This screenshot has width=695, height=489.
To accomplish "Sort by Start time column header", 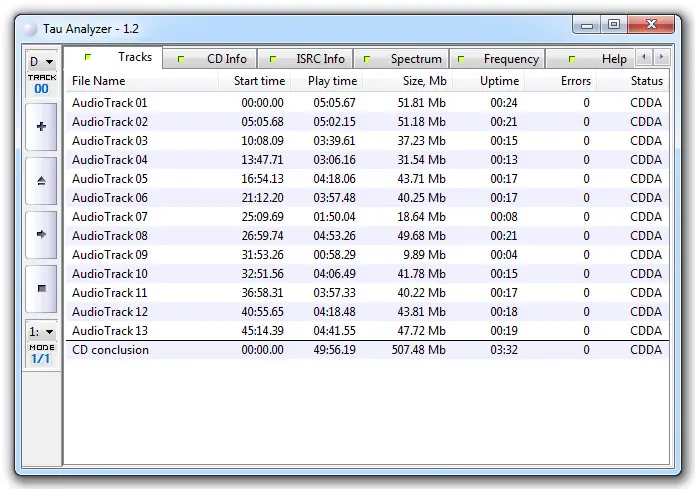I will (254, 81).
